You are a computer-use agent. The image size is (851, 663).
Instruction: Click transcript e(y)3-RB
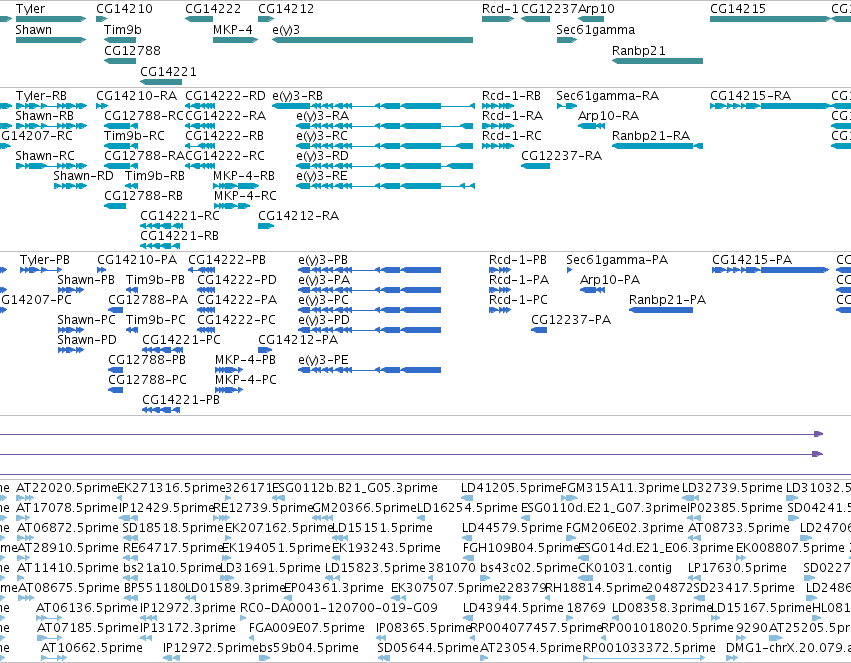click(x=373, y=106)
